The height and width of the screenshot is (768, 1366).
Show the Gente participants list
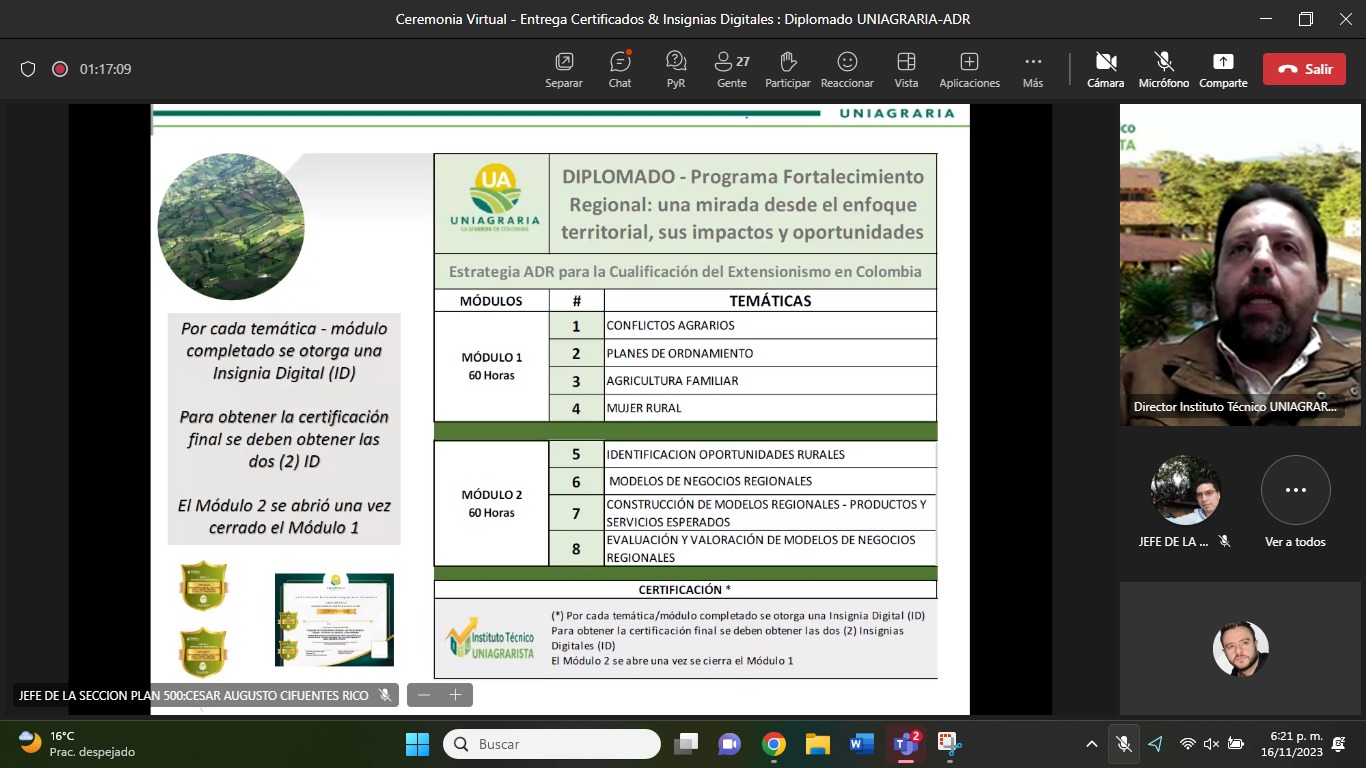732,69
